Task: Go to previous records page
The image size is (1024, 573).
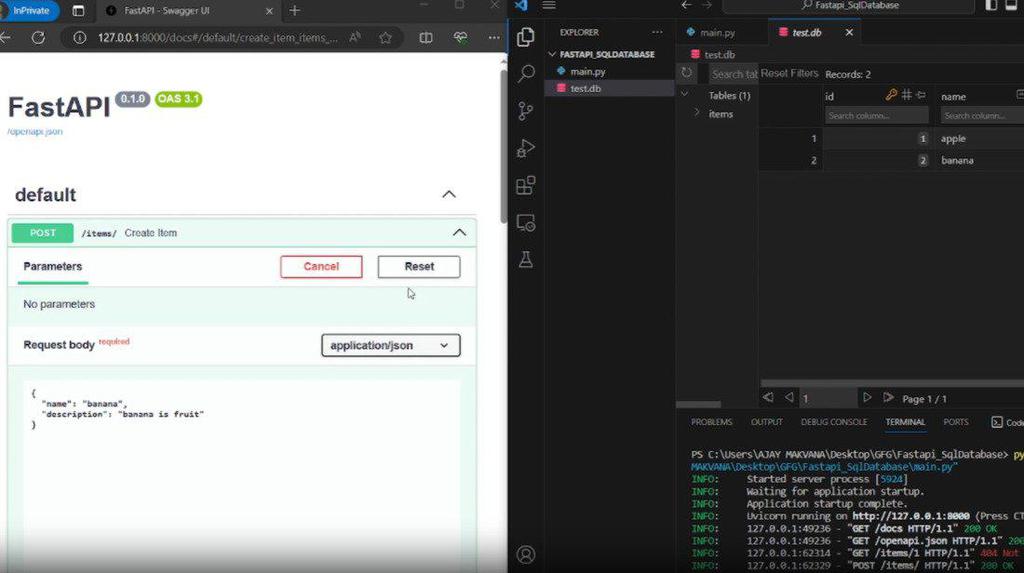Action: (x=789, y=397)
